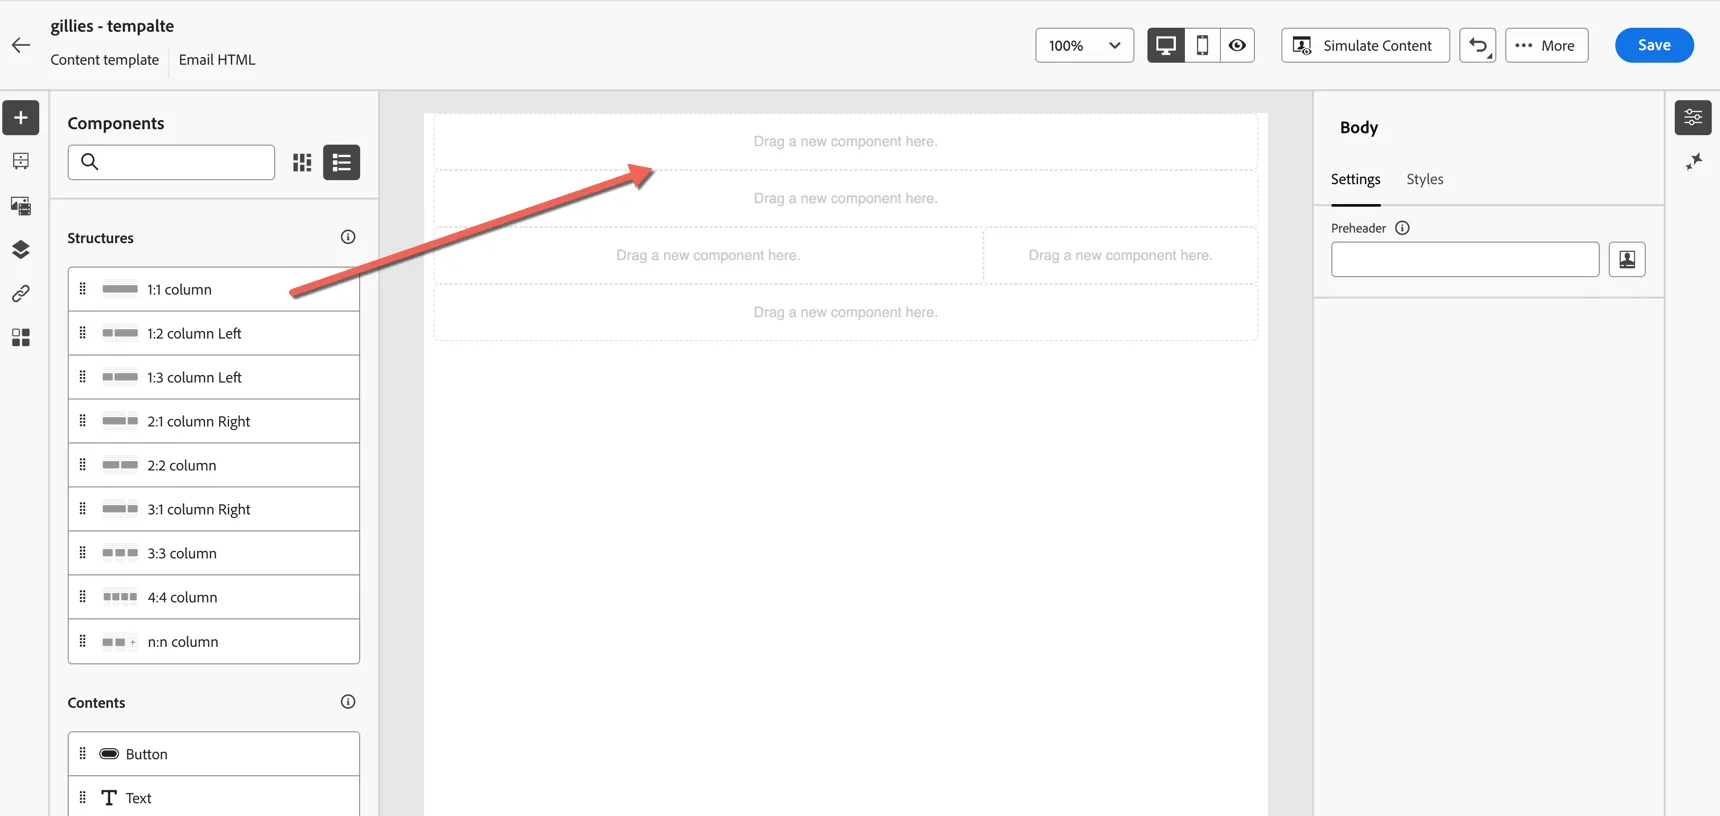Viewport: 1720px width, 816px height.
Task: Click the Preheader text field
Action: tap(1466, 260)
